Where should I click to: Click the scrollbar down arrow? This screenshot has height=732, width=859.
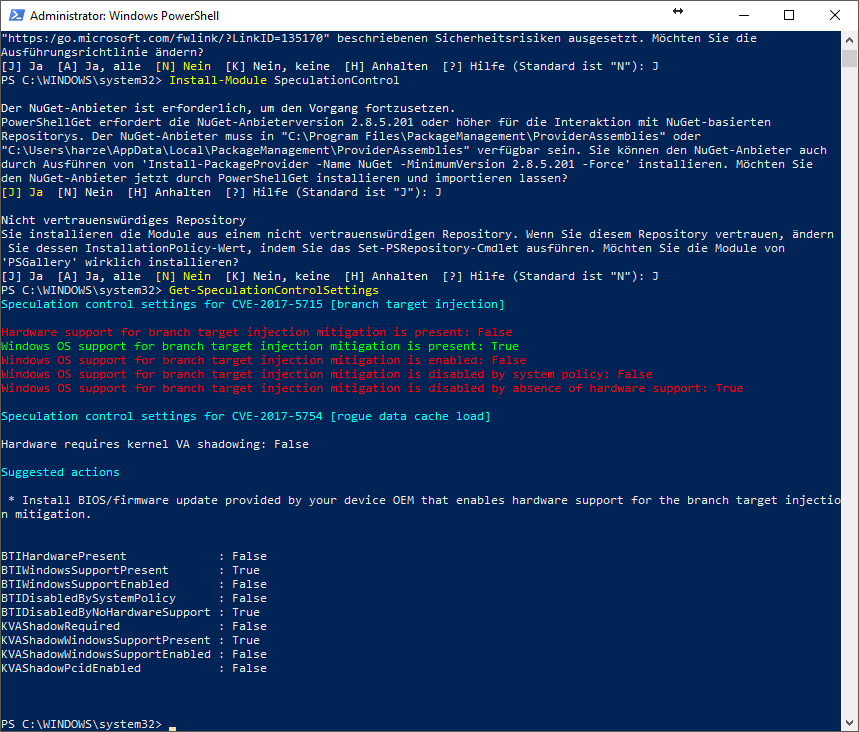coord(849,723)
